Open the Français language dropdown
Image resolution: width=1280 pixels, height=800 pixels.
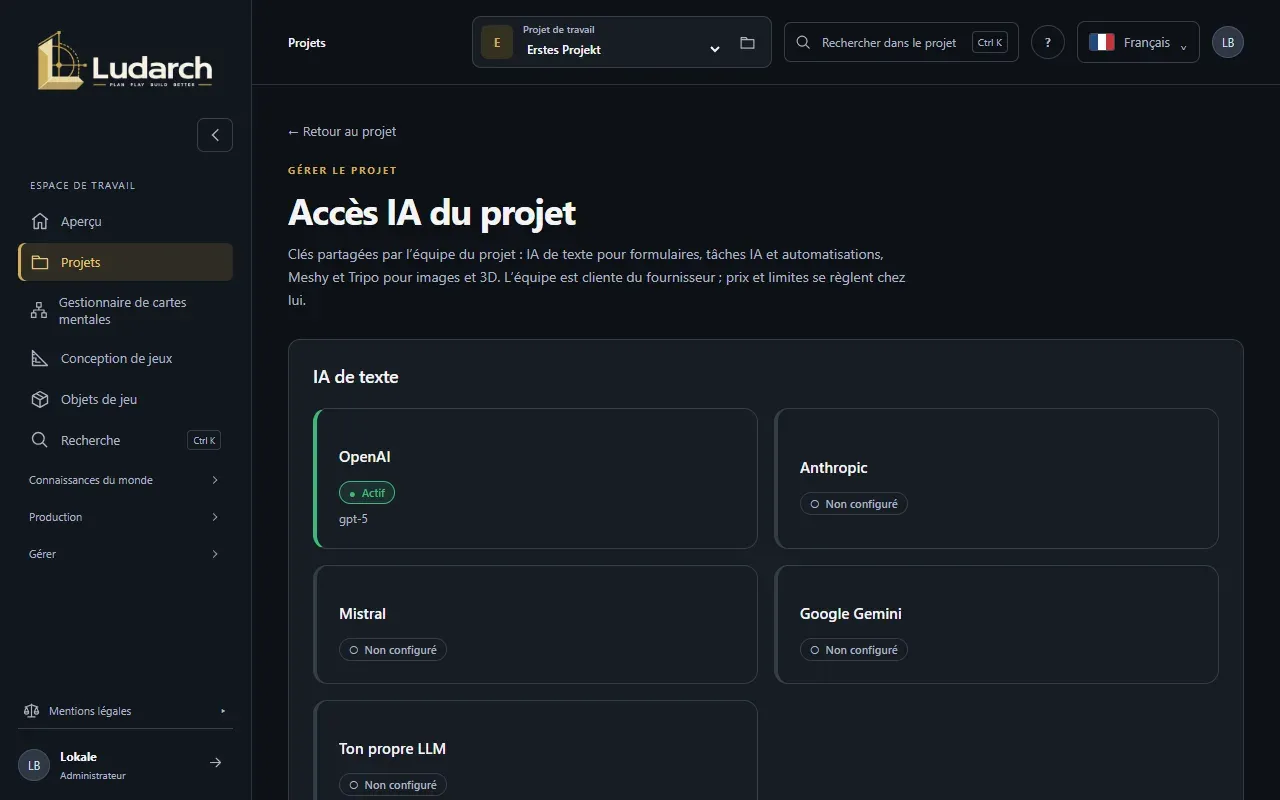coord(1138,42)
